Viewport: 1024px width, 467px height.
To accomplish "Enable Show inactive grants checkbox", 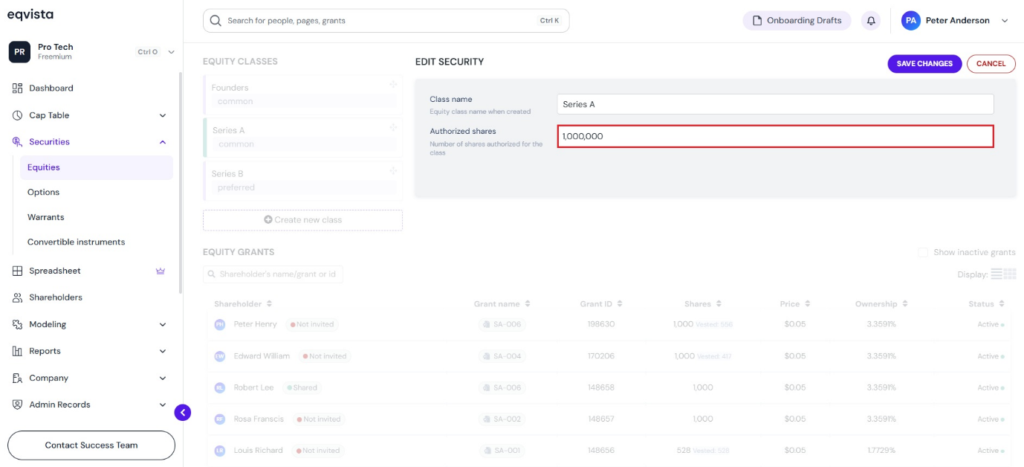I will pyautogui.click(x=923, y=252).
